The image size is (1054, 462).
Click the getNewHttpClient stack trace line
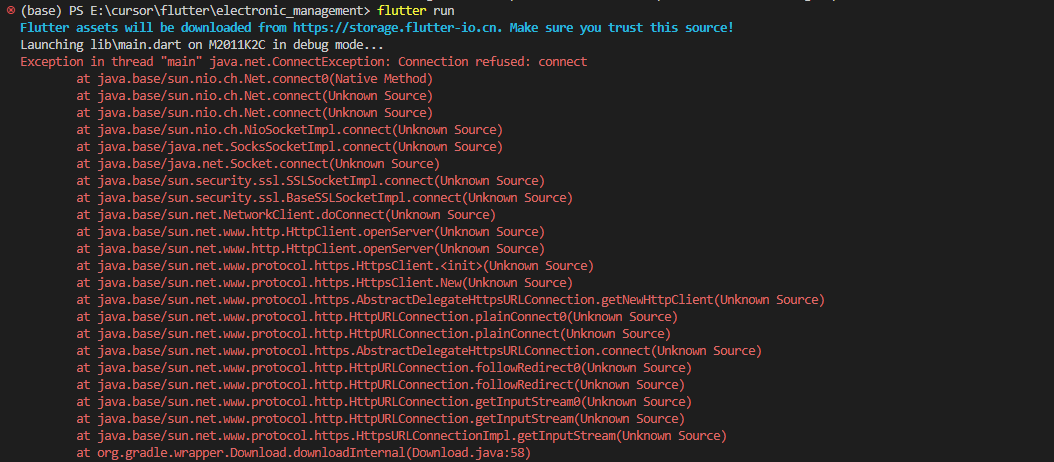pos(450,299)
